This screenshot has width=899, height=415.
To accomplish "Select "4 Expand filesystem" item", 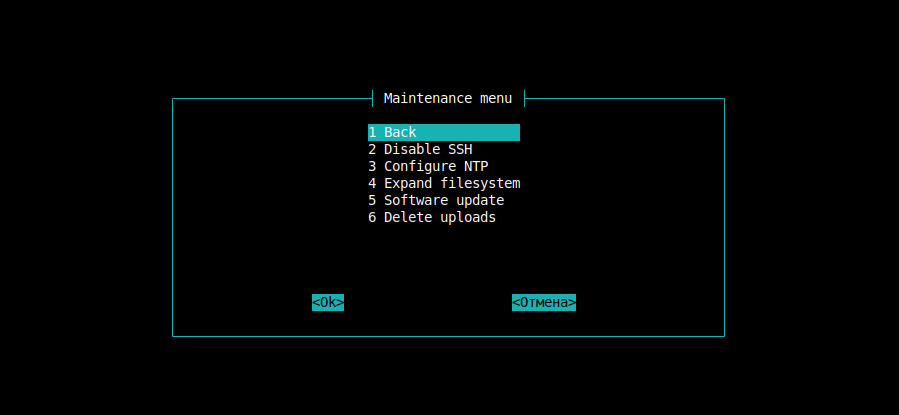I will (444, 183).
